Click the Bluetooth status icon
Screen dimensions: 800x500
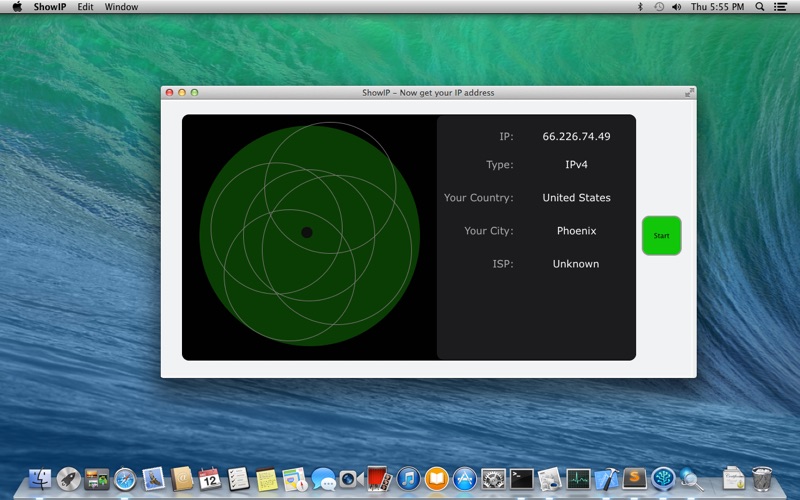click(640, 7)
